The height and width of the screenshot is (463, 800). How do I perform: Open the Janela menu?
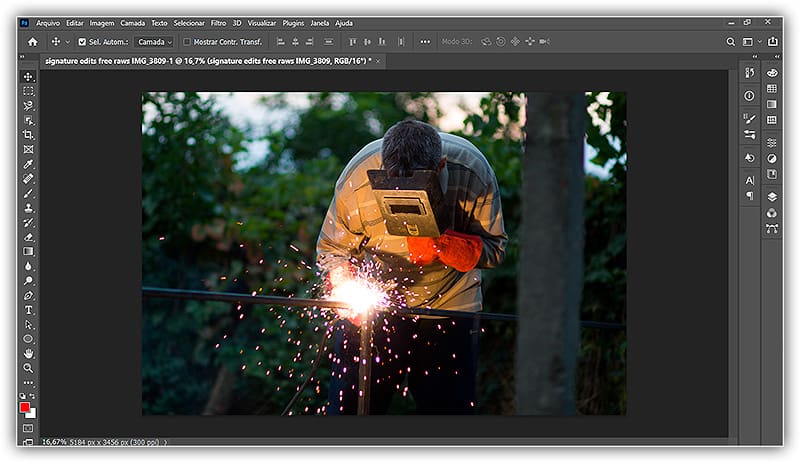[319, 23]
